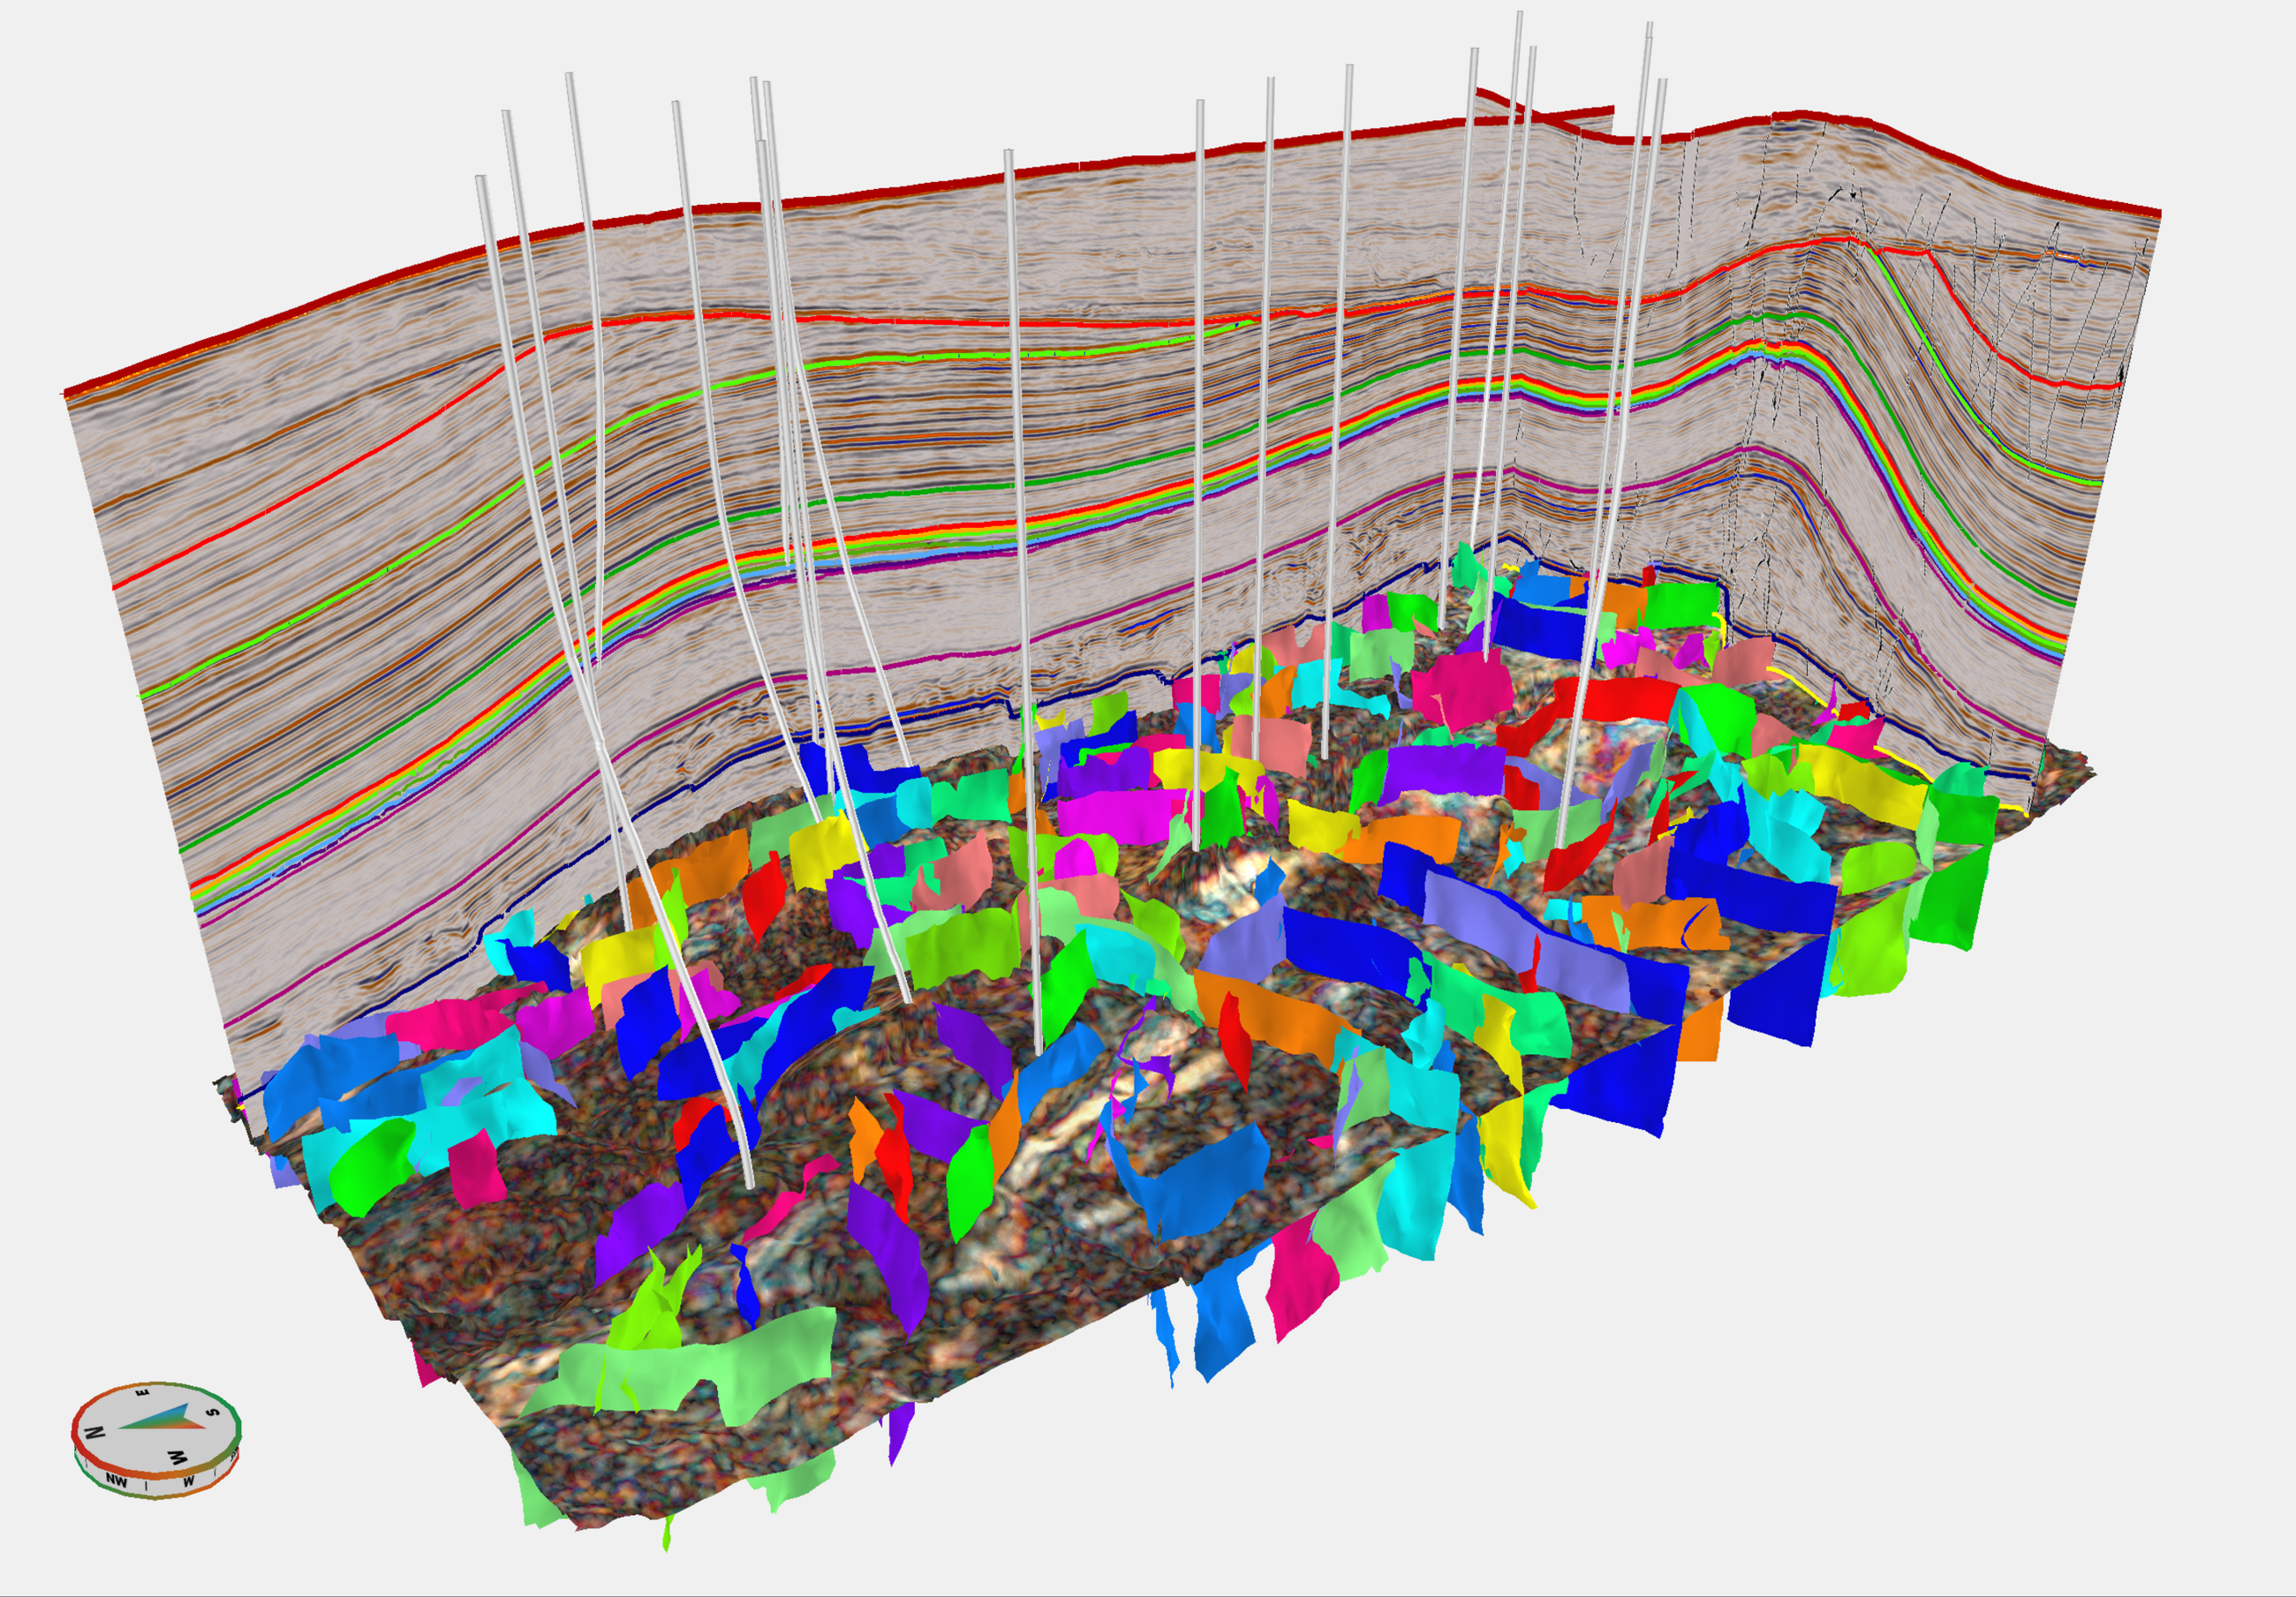The image size is (2296, 1597).
Task: Click the S letter on compass face
Action: [212, 1412]
